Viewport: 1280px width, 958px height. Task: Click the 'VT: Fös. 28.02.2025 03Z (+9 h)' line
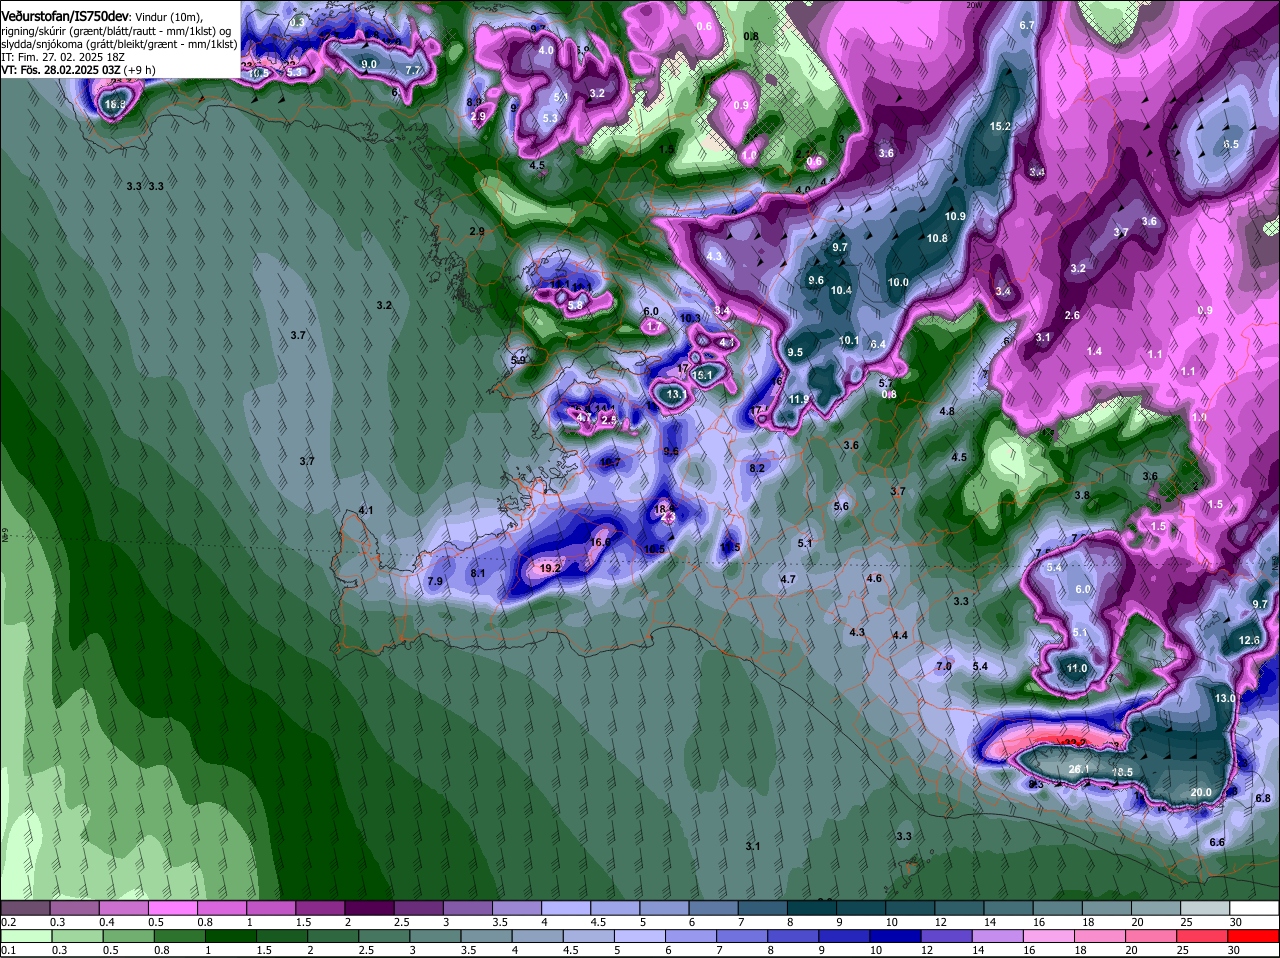tap(78, 70)
